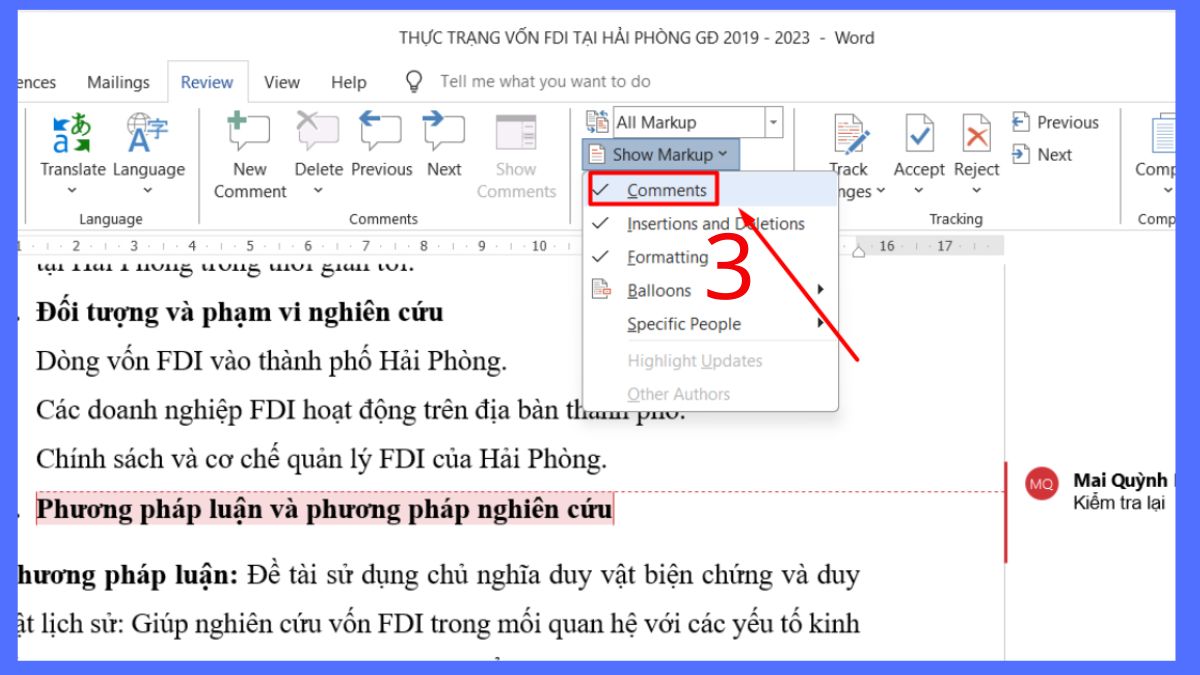The image size is (1200, 675).
Task: Toggle Comments visibility in Show Markup
Action: point(666,190)
